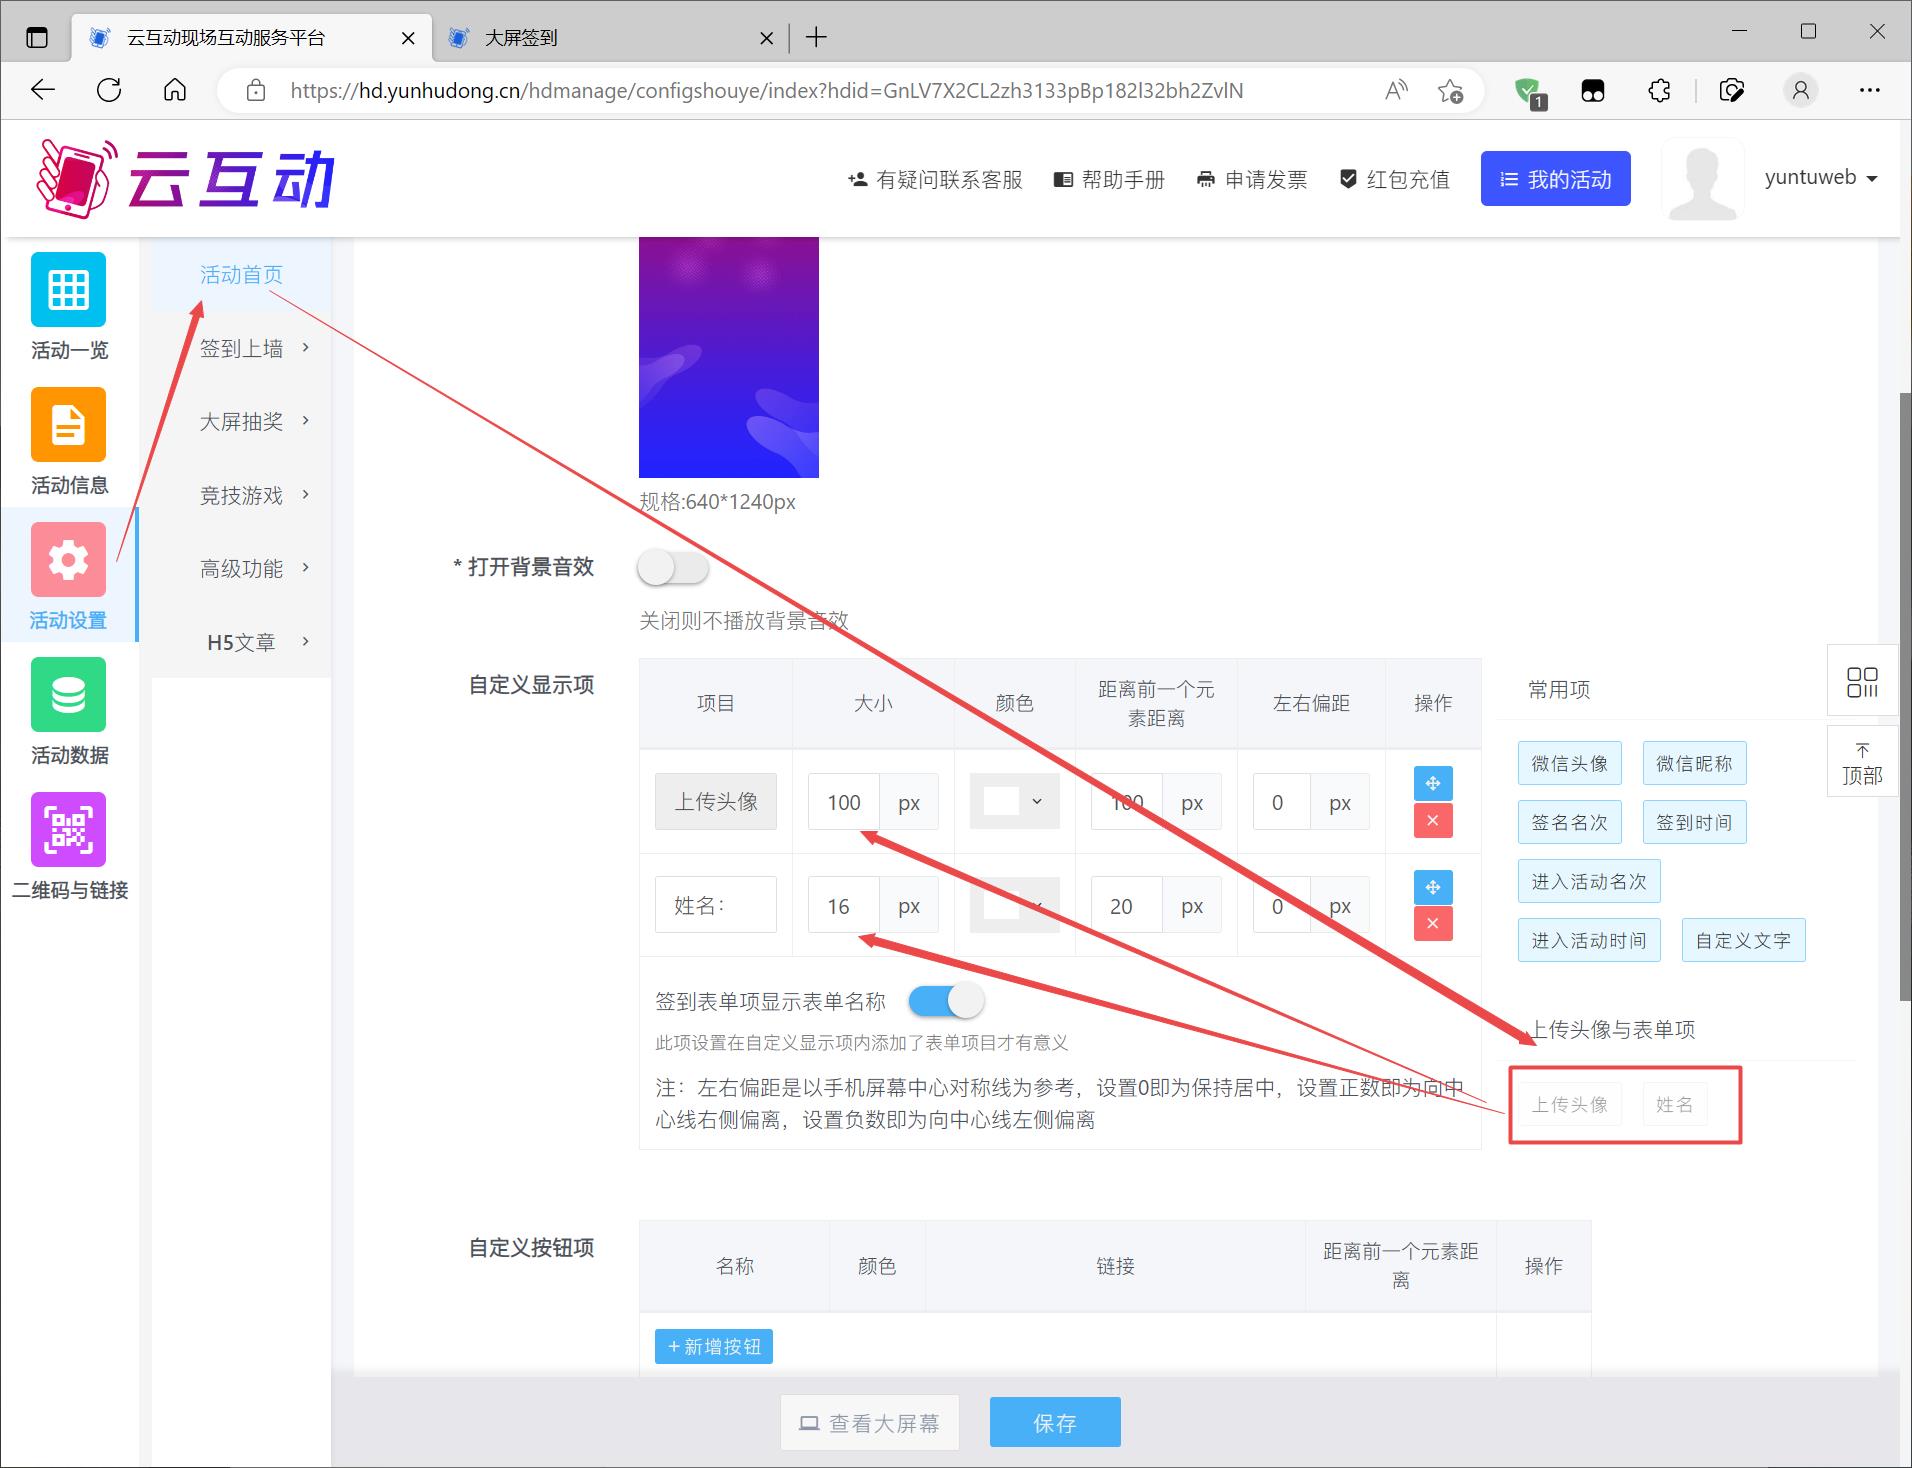
Task: Click the browser extensions puzzle icon
Action: [1659, 91]
